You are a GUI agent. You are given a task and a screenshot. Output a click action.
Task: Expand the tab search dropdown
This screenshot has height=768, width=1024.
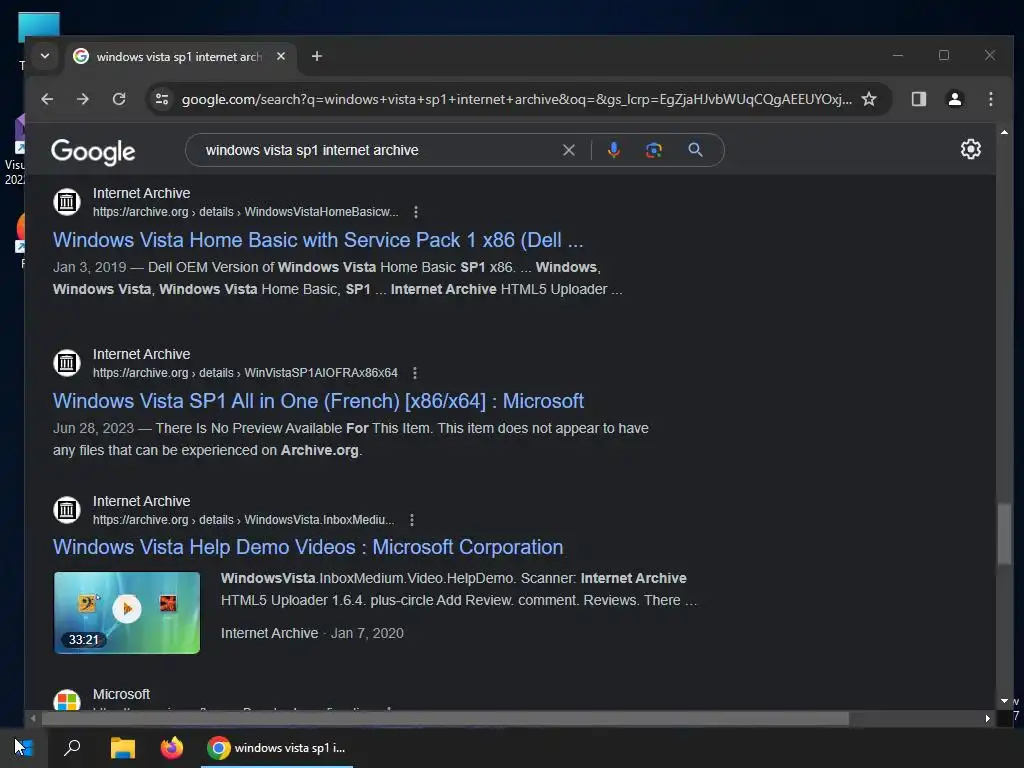click(x=45, y=56)
